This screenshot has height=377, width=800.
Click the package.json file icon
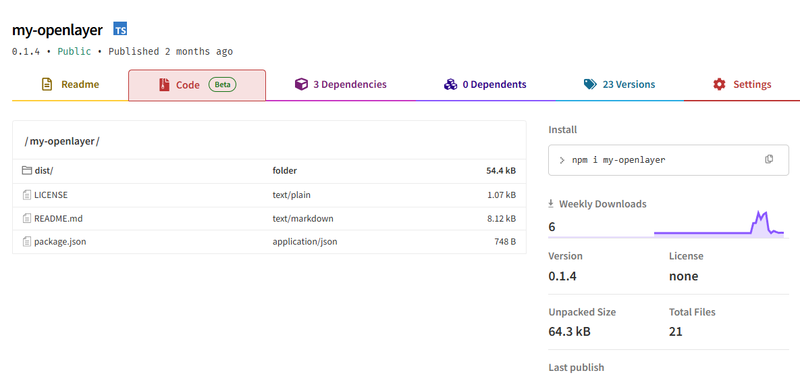27,241
